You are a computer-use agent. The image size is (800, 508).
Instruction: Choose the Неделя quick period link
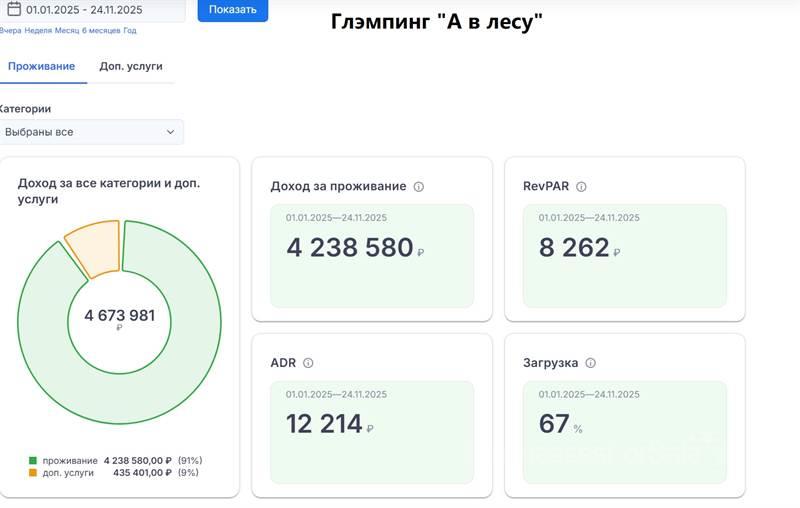38,31
